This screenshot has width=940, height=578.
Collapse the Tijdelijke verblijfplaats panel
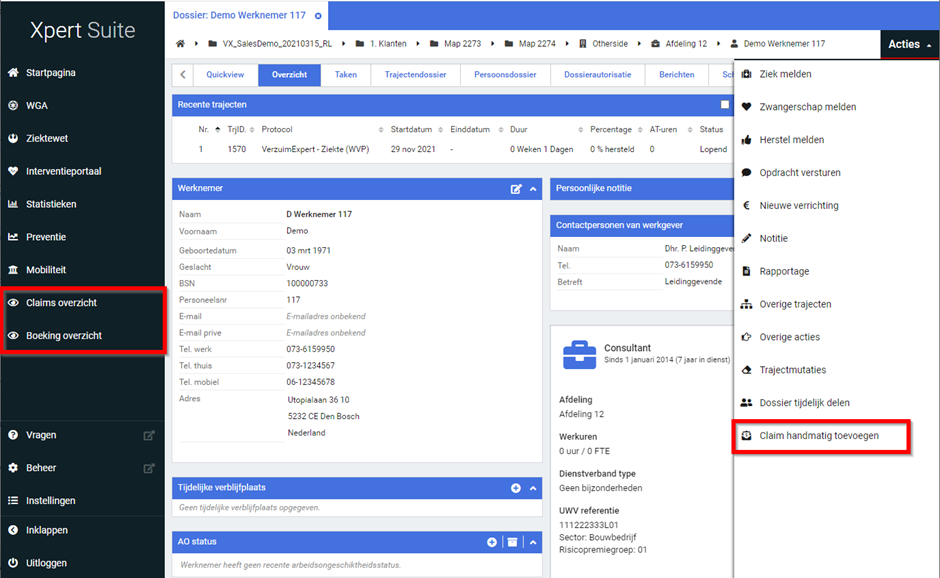tap(533, 488)
